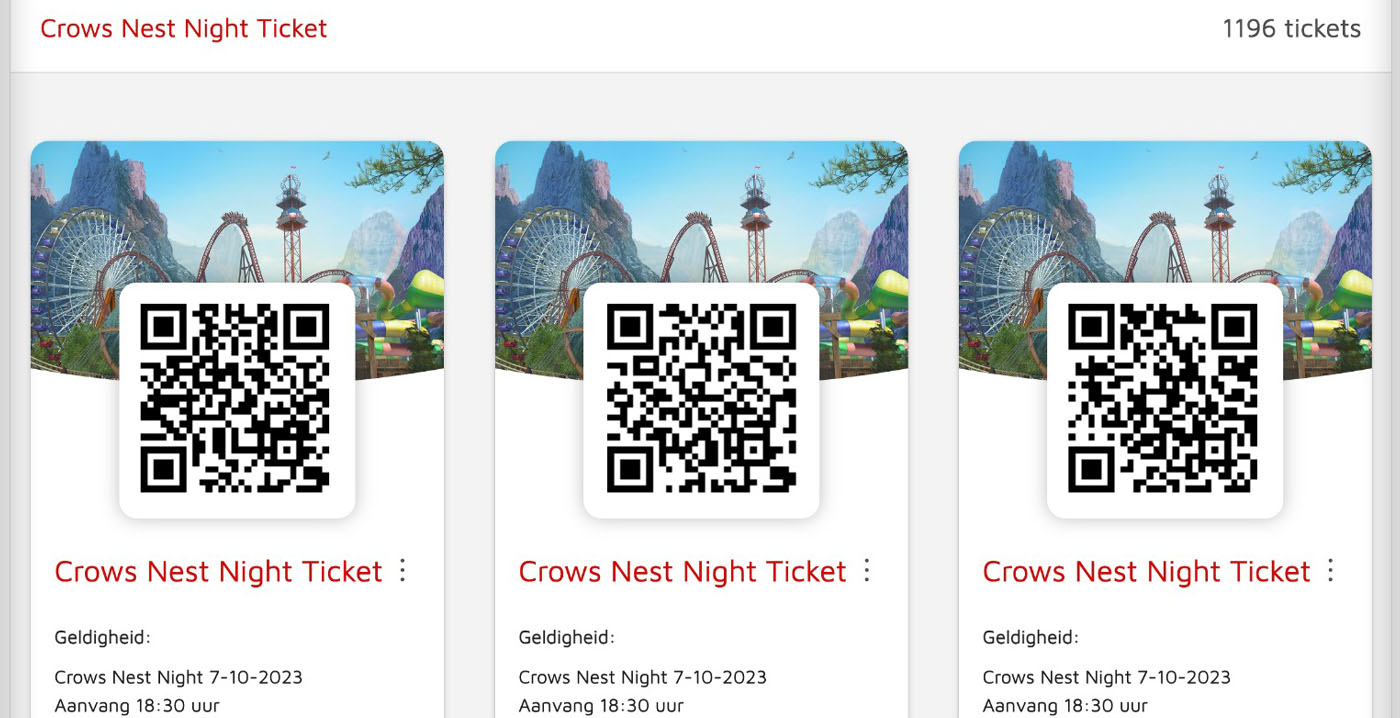Image resolution: width=1400 pixels, height=718 pixels.
Task: Click the theme park banner on the left ticket
Action: pos(237,210)
